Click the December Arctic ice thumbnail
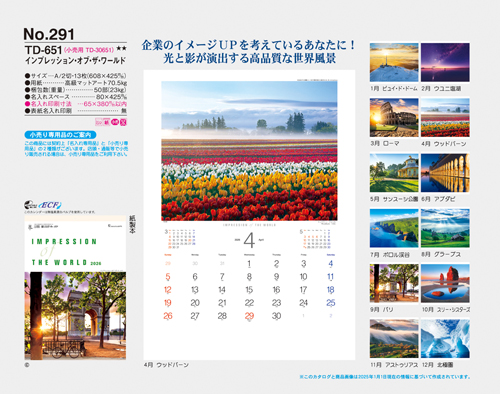This screenshot has width=500, height=394. point(445,339)
